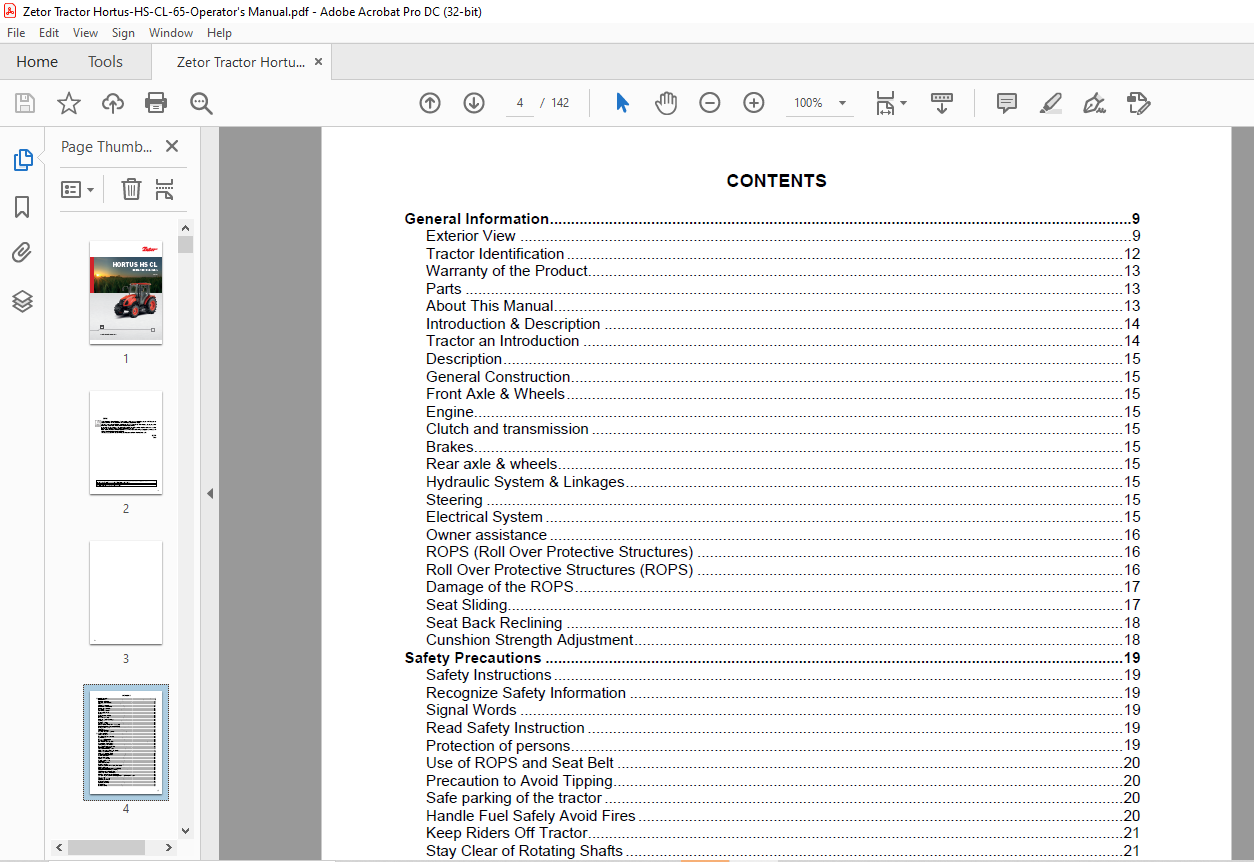The height and width of the screenshot is (862, 1254).
Task: Select the Zetor Tractor document tab
Action: (241, 62)
